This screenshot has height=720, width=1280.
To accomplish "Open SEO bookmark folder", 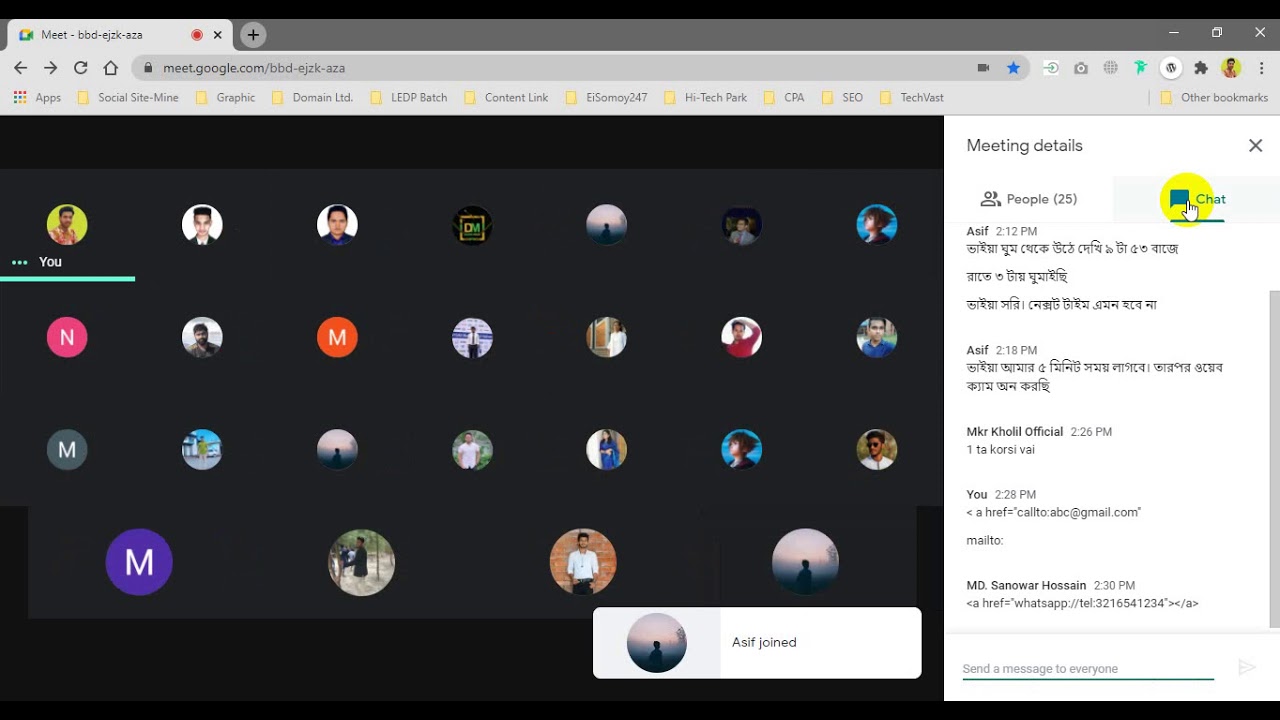I will pyautogui.click(x=842, y=98).
